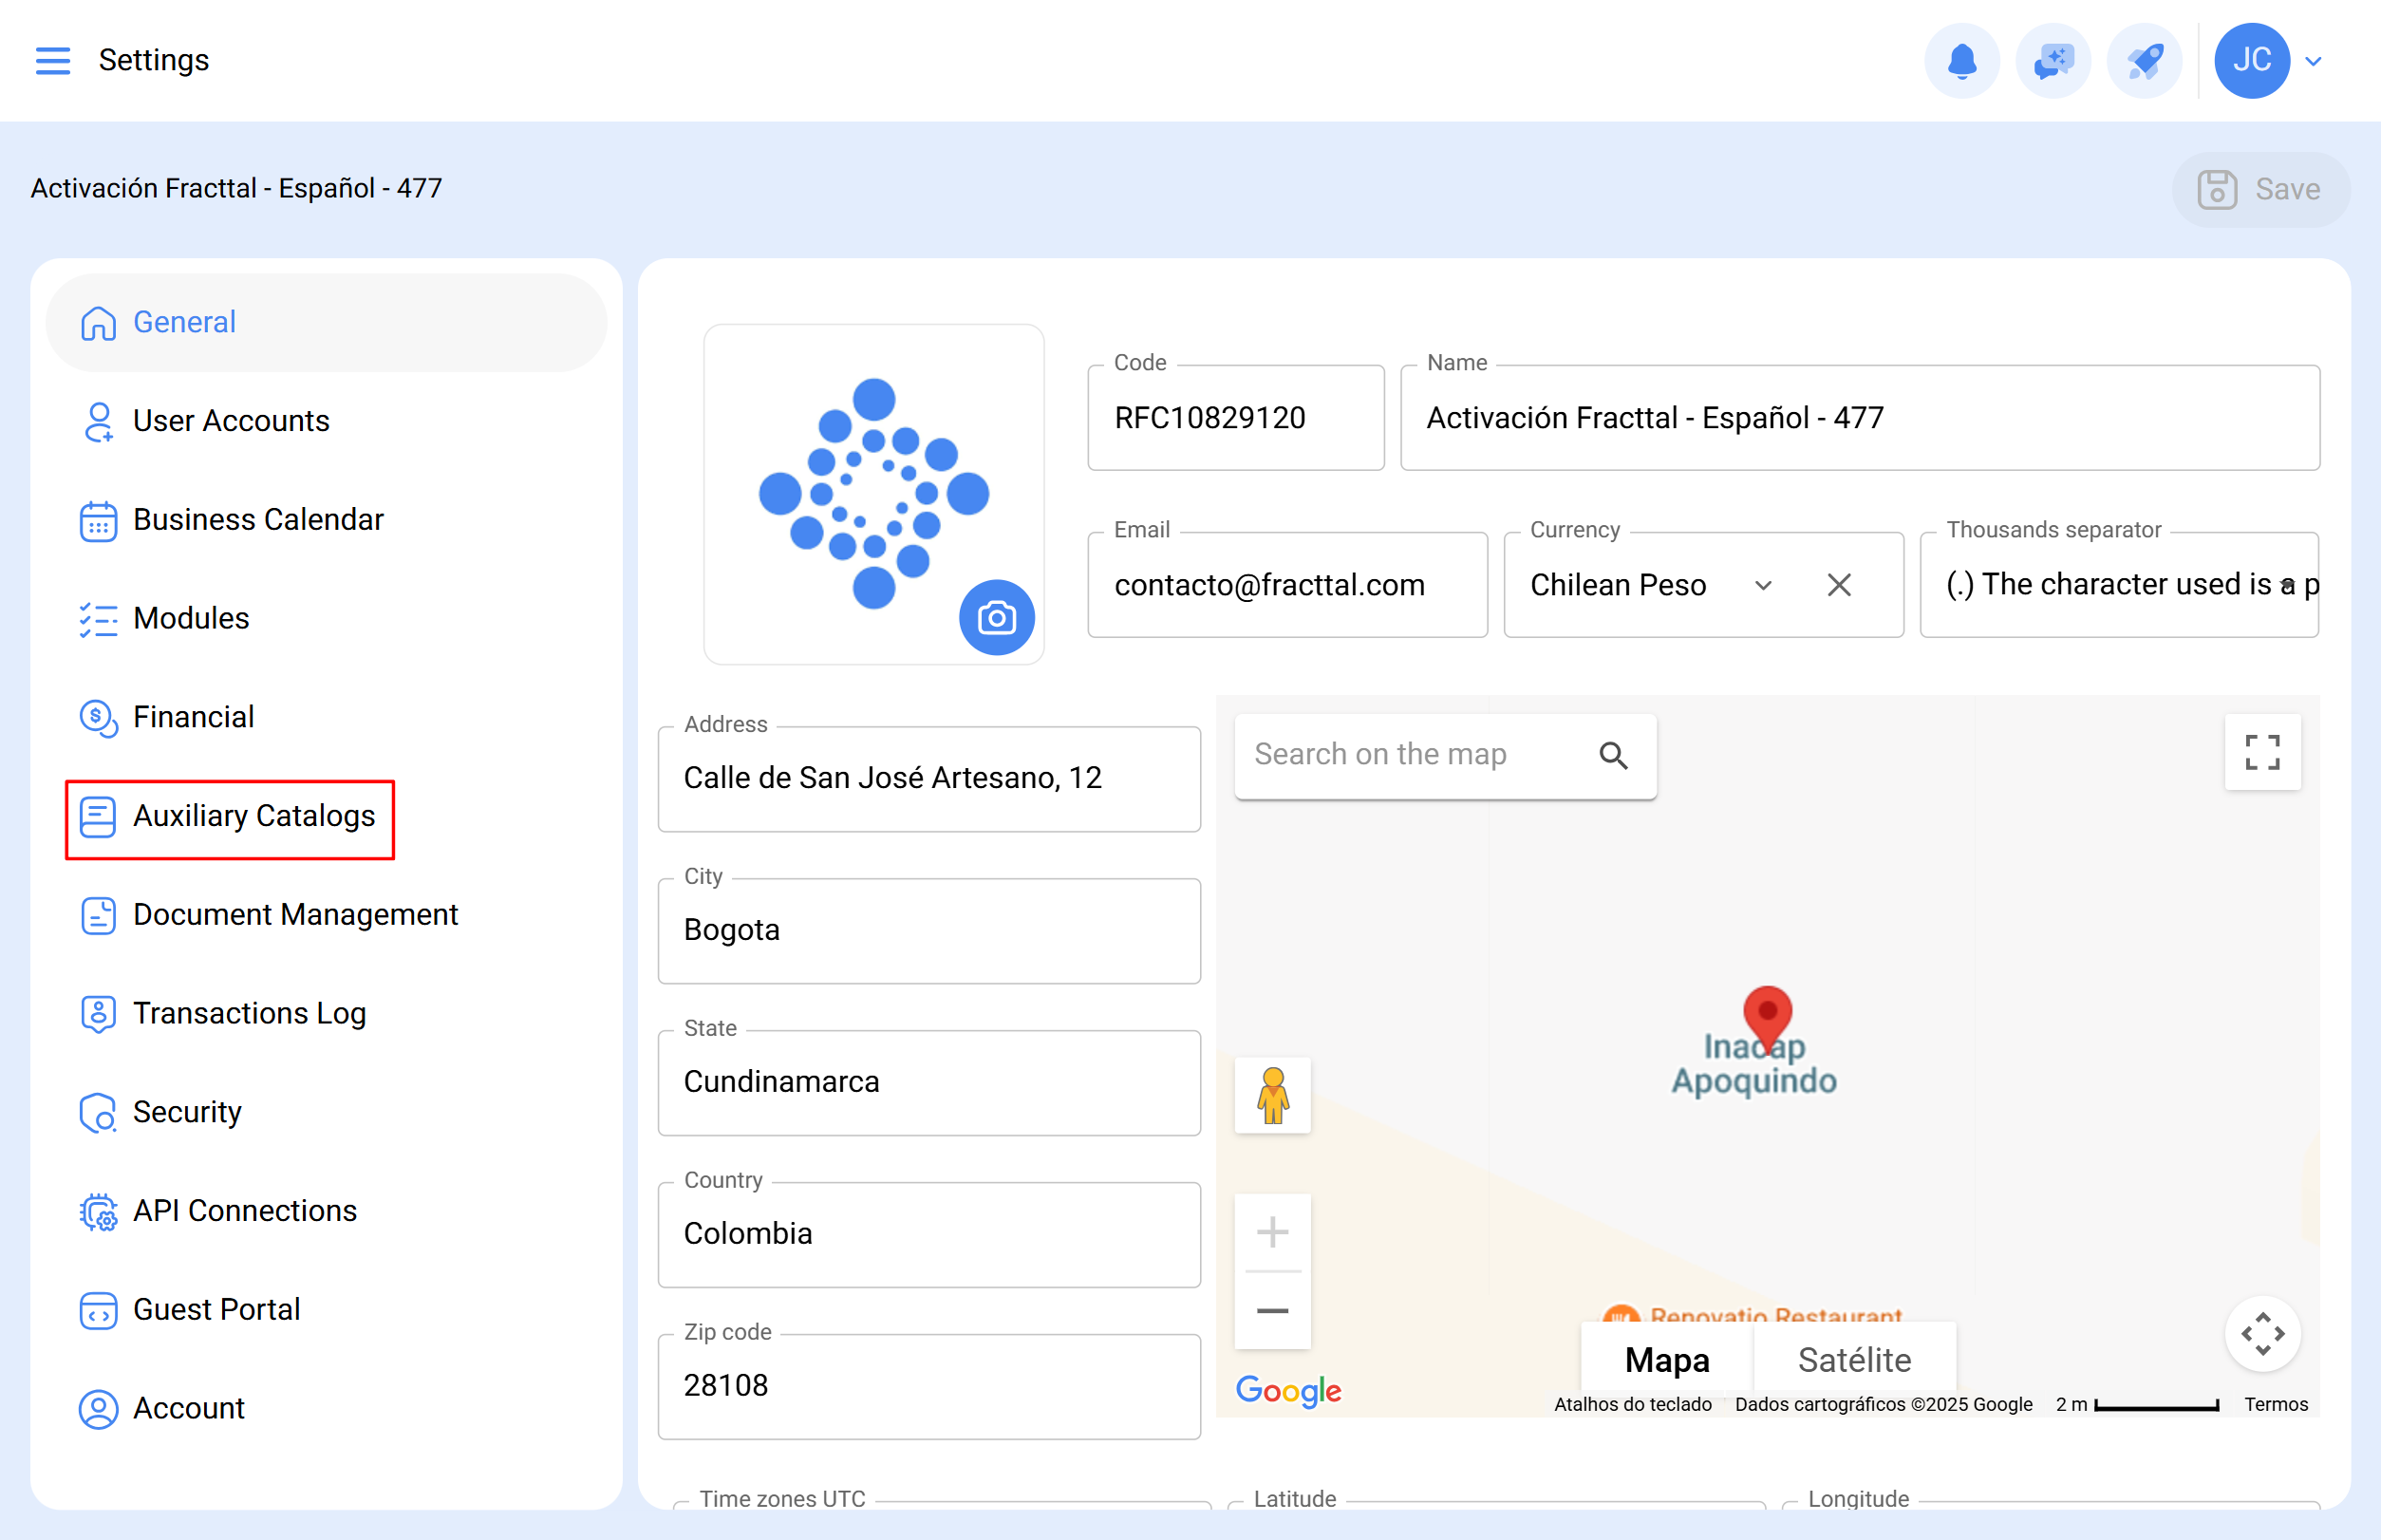Click the map search magnifier icon
Viewport: 2381px width, 1540px height.
tap(1613, 755)
